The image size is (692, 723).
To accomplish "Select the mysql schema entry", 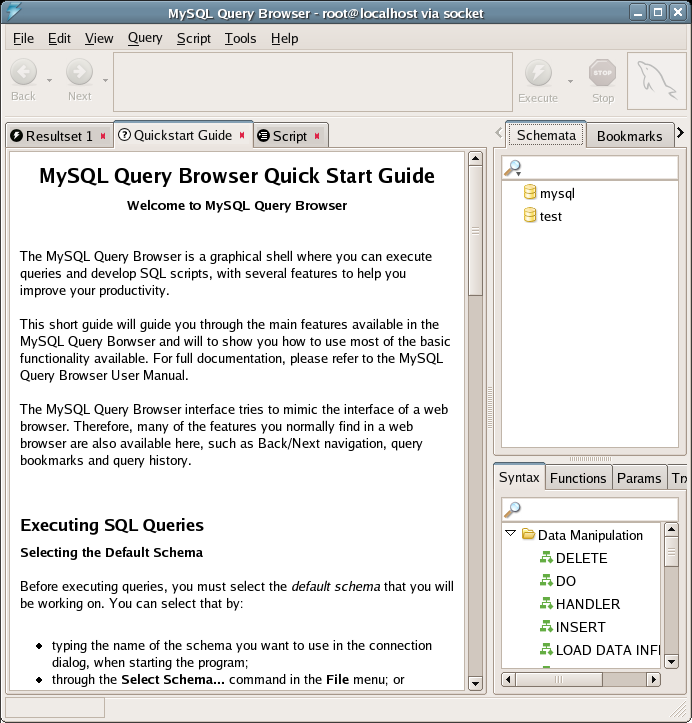I will point(557,193).
